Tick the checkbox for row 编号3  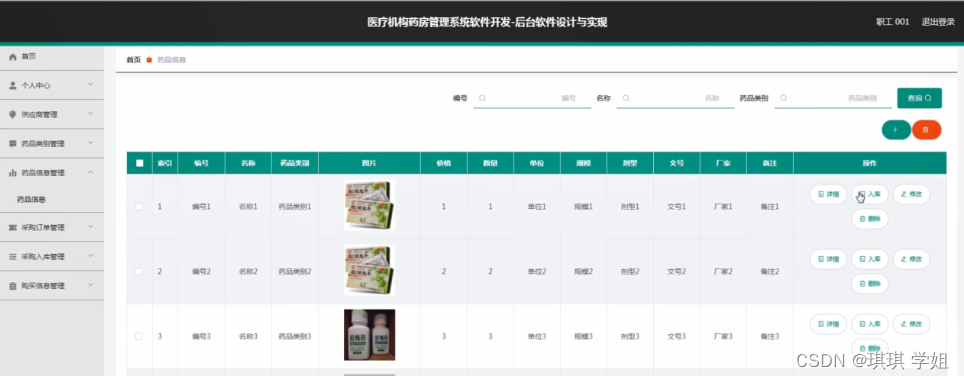(139, 336)
